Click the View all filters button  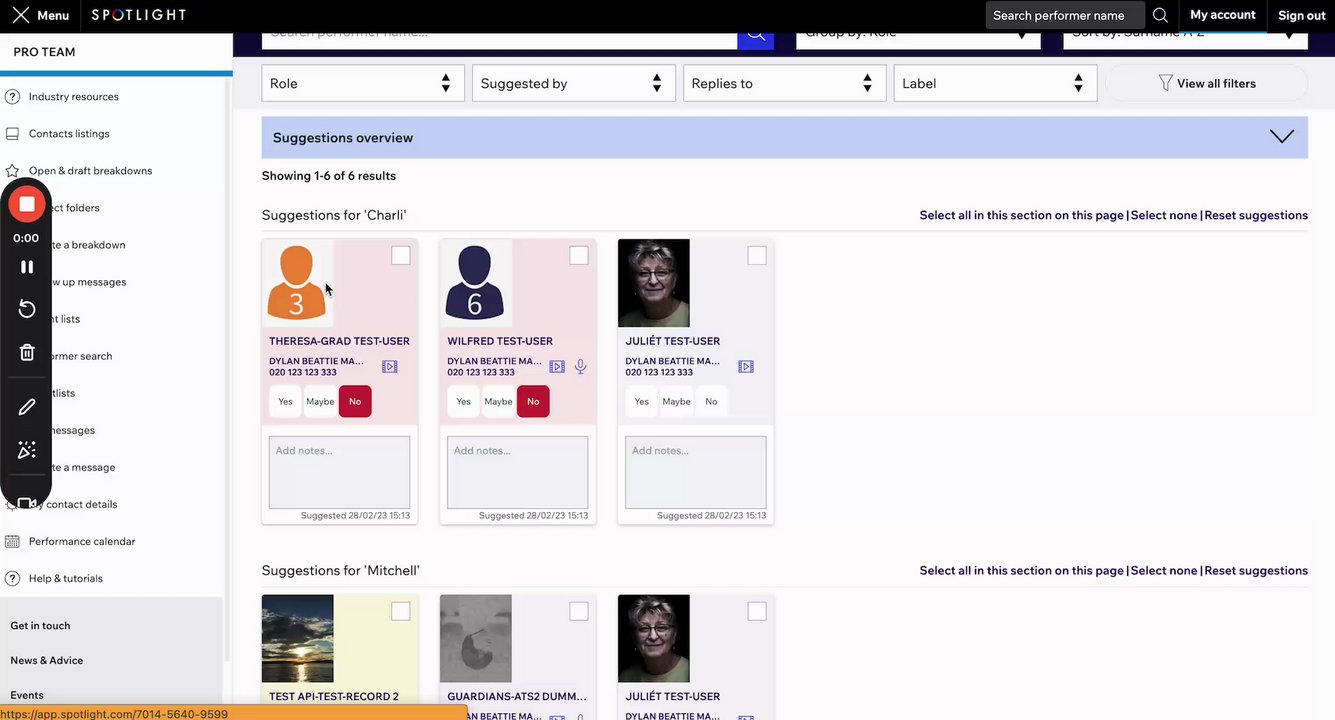point(1206,84)
